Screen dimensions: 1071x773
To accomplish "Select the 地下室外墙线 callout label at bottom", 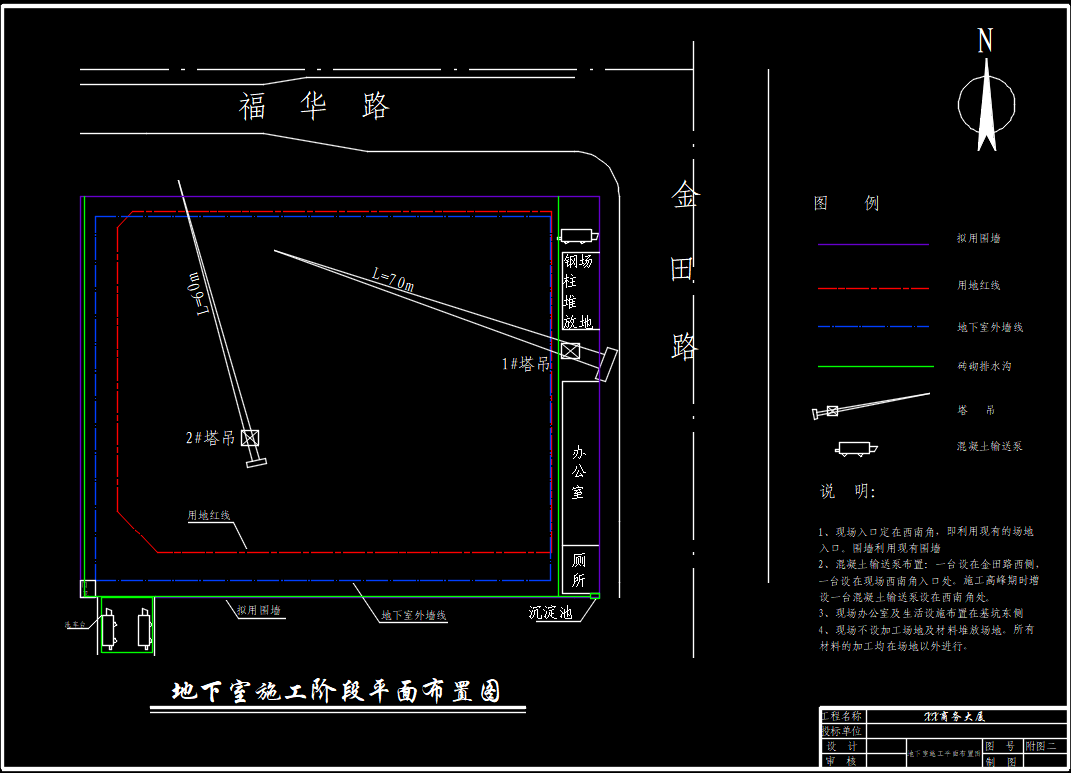I will click(414, 615).
